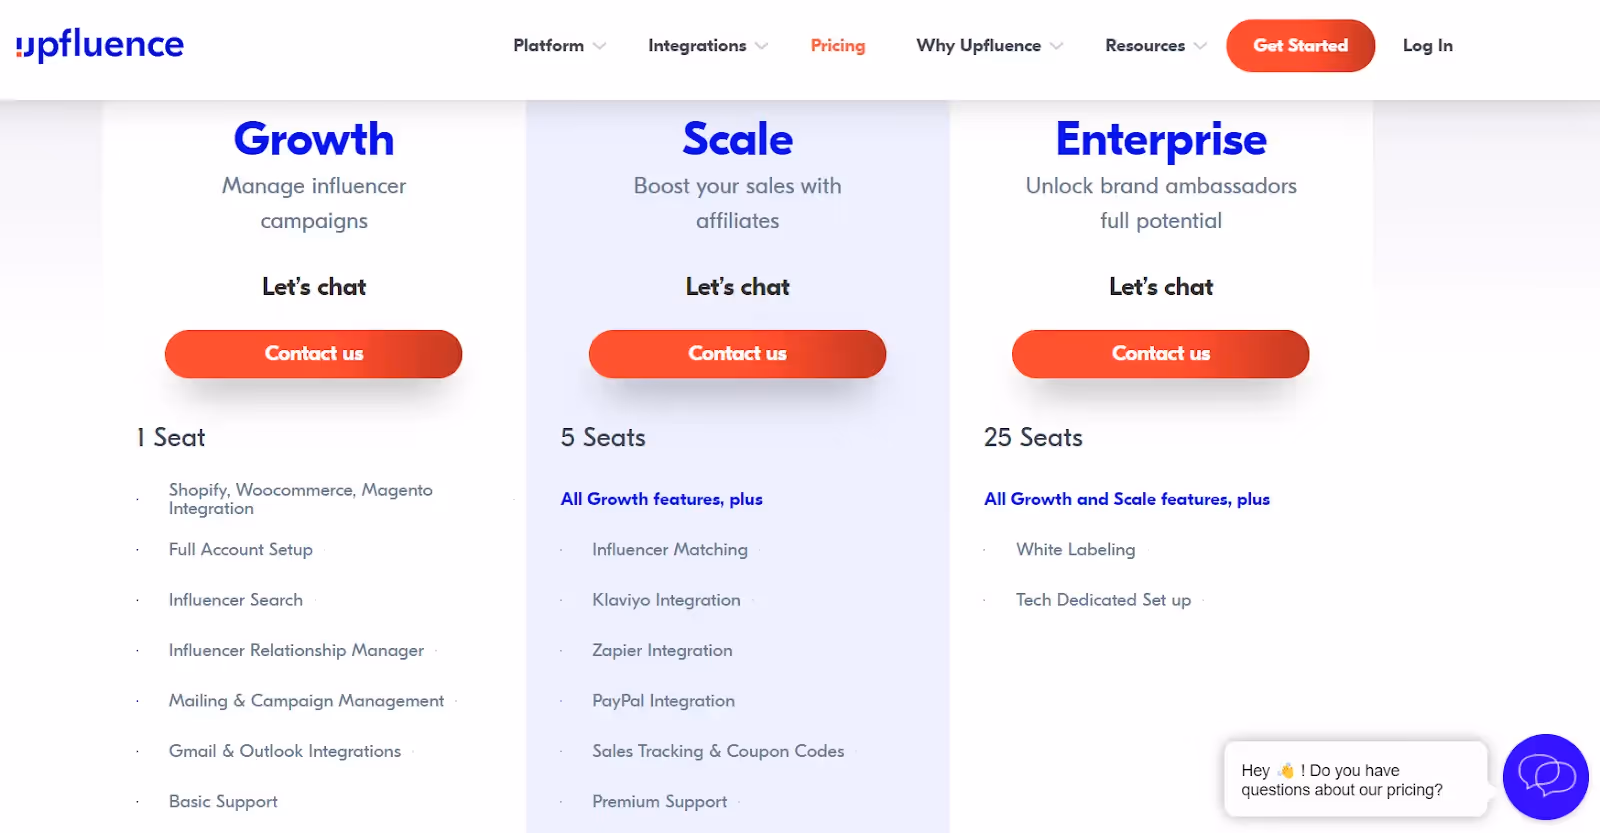This screenshot has width=1600, height=833.
Task: Click the Upfluence logo
Action: click(99, 44)
